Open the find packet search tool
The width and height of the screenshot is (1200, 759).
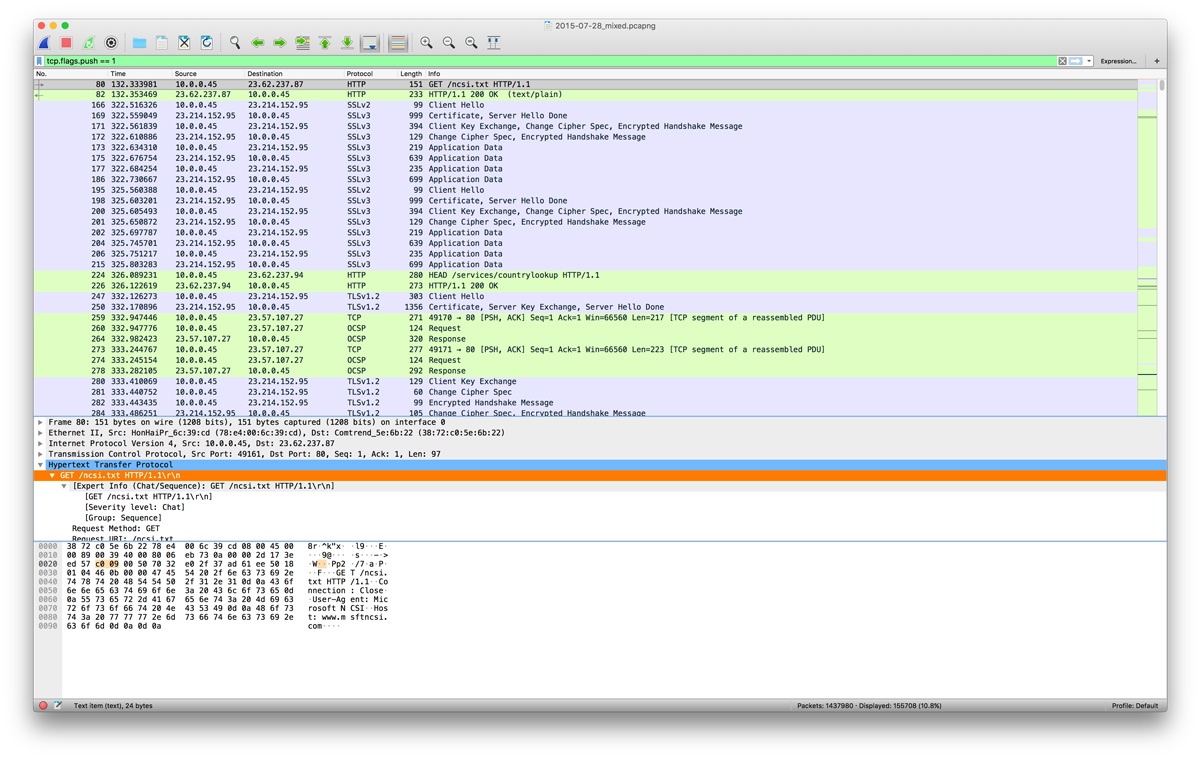coord(236,42)
